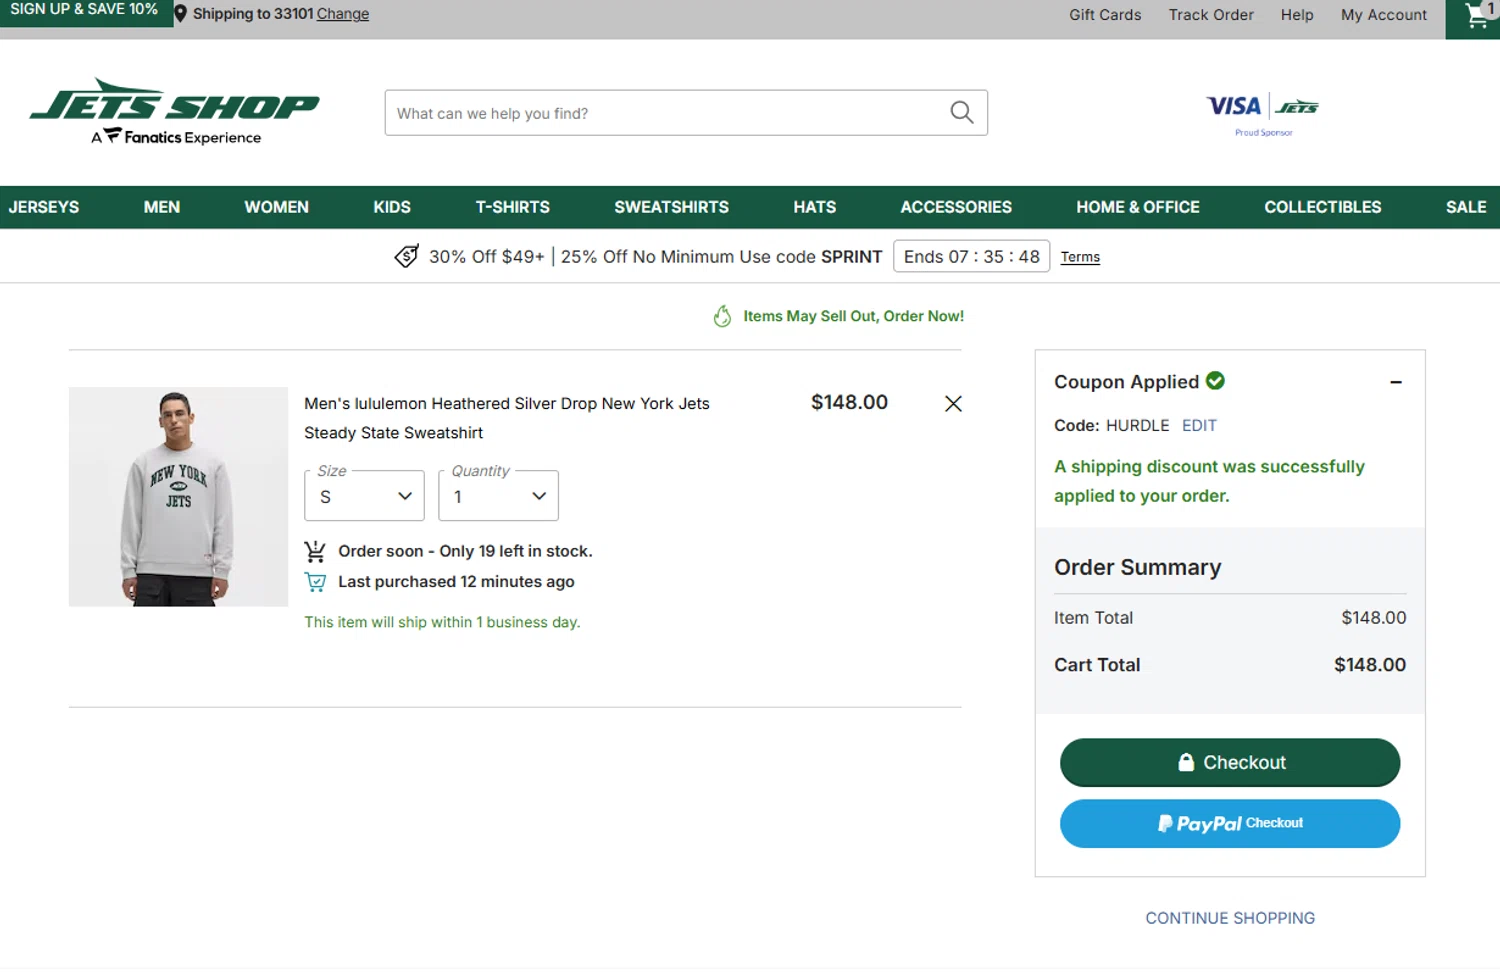This screenshot has width=1500, height=973.
Task: Click the SPRINT promo code text
Action: pos(851,257)
